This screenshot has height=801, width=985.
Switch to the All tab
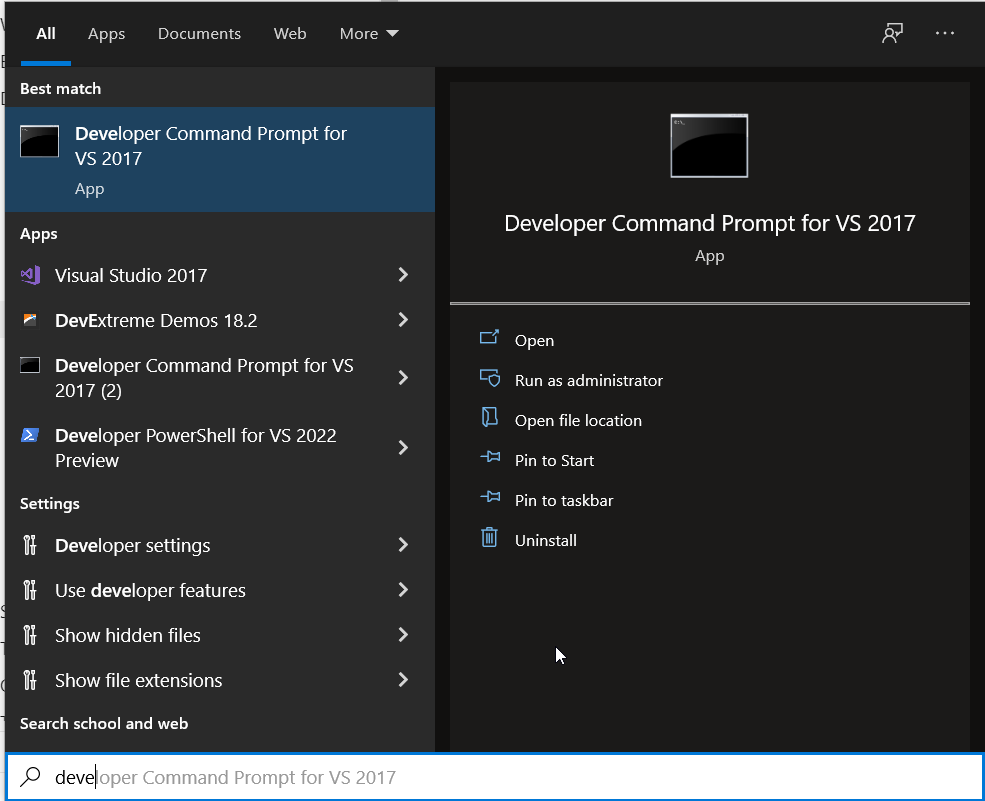(46, 33)
